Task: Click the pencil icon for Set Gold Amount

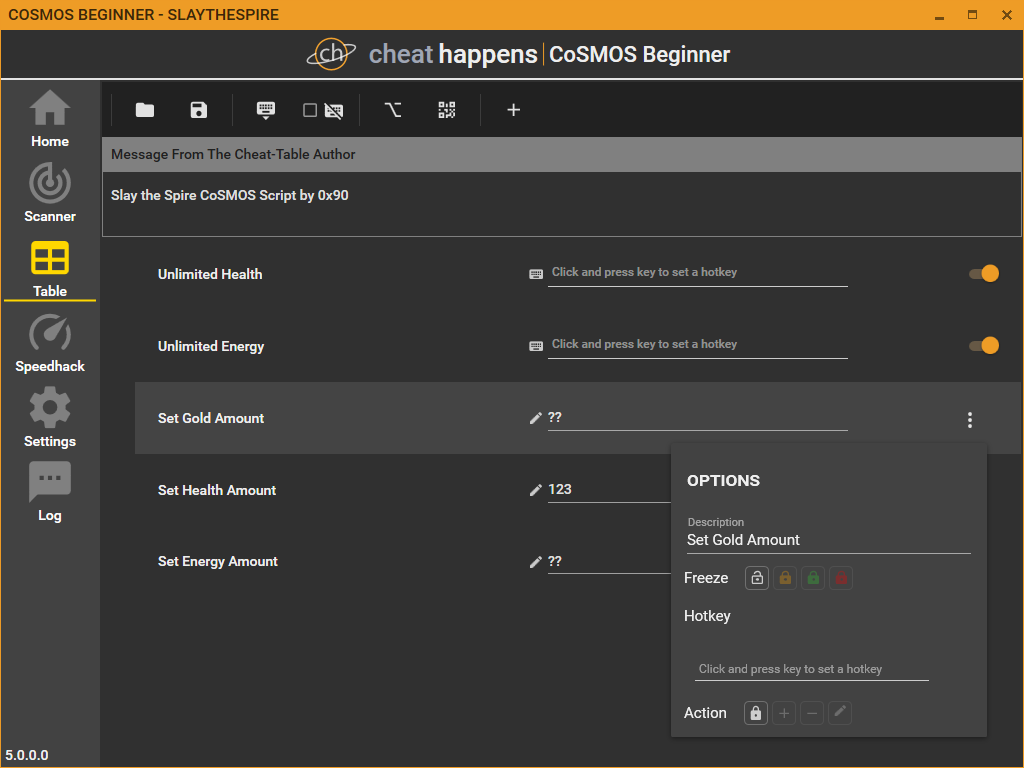Action: coord(536,418)
